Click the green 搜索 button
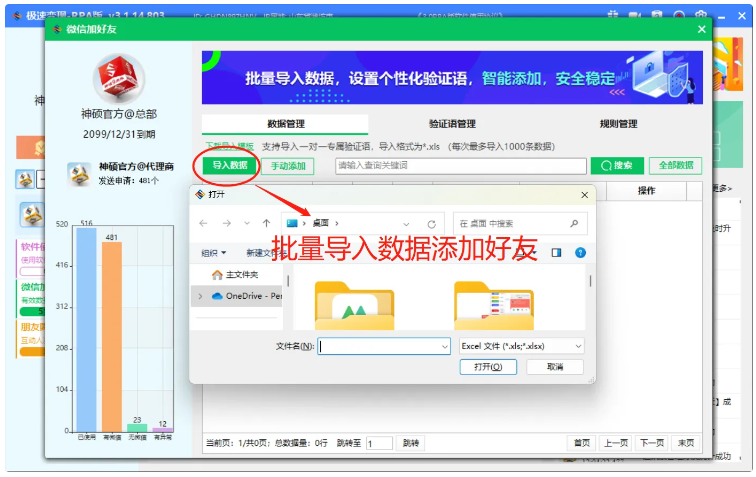 click(x=617, y=165)
